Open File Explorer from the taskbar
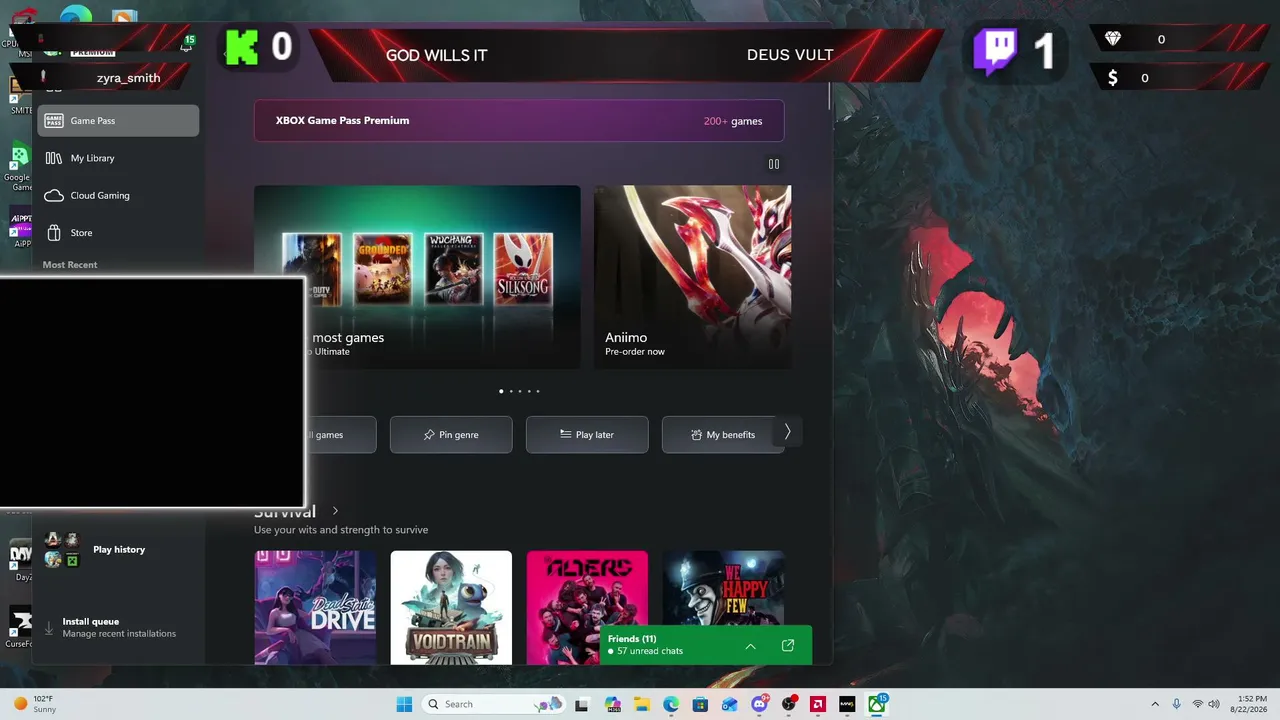 point(641,704)
